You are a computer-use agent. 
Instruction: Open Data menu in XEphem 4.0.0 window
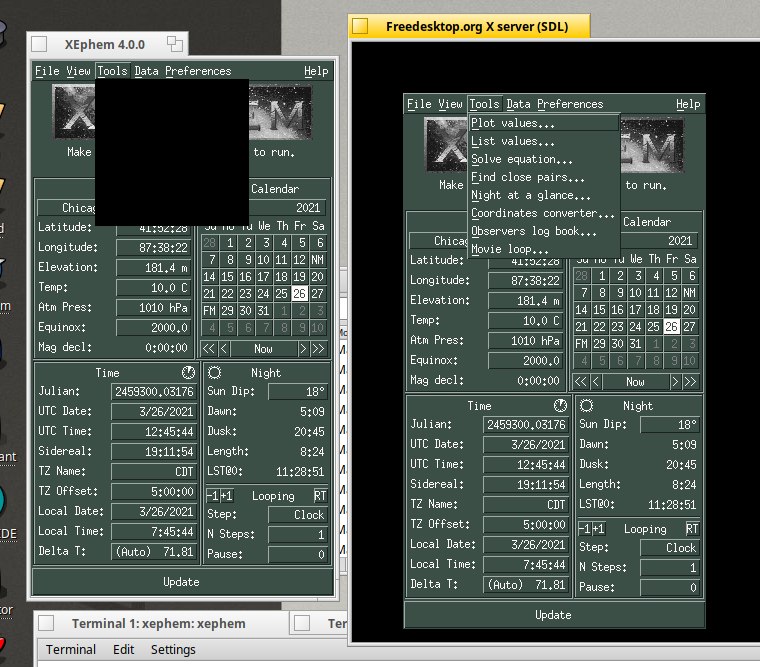[x=146, y=71]
